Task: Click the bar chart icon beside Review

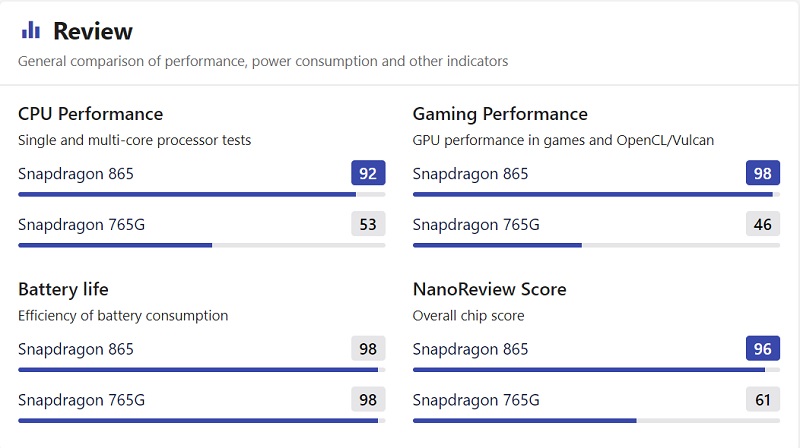Action: (x=31, y=30)
